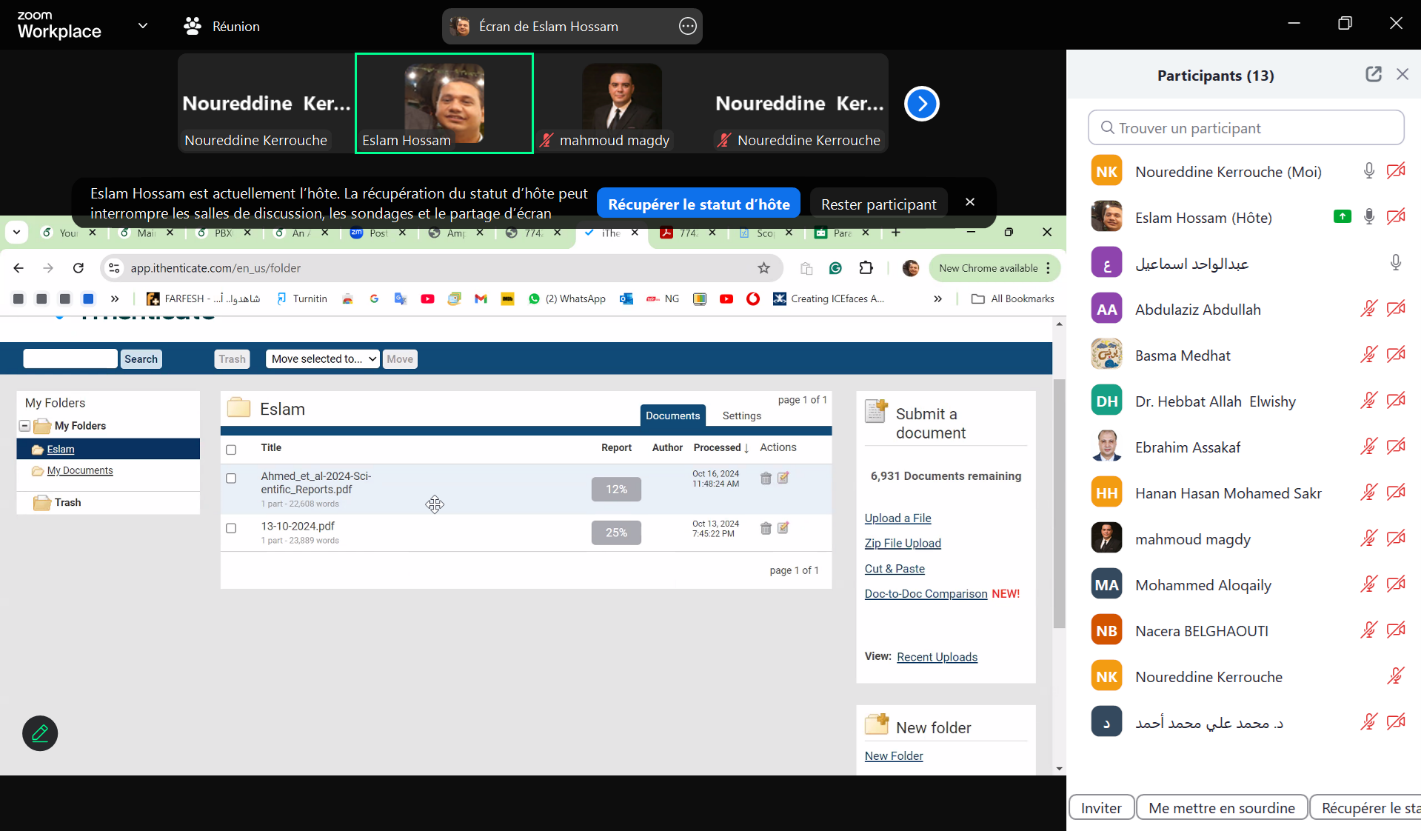Open the 'Move selected to...' dropdown

tap(322, 359)
